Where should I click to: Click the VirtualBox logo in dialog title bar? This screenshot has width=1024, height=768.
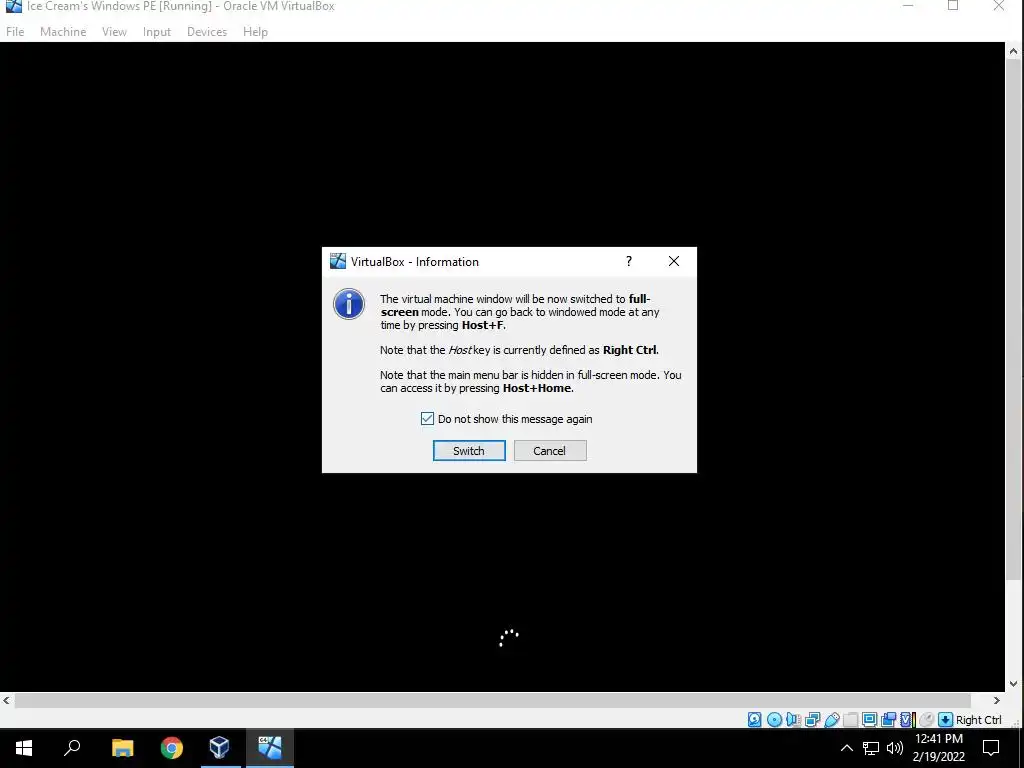338,261
